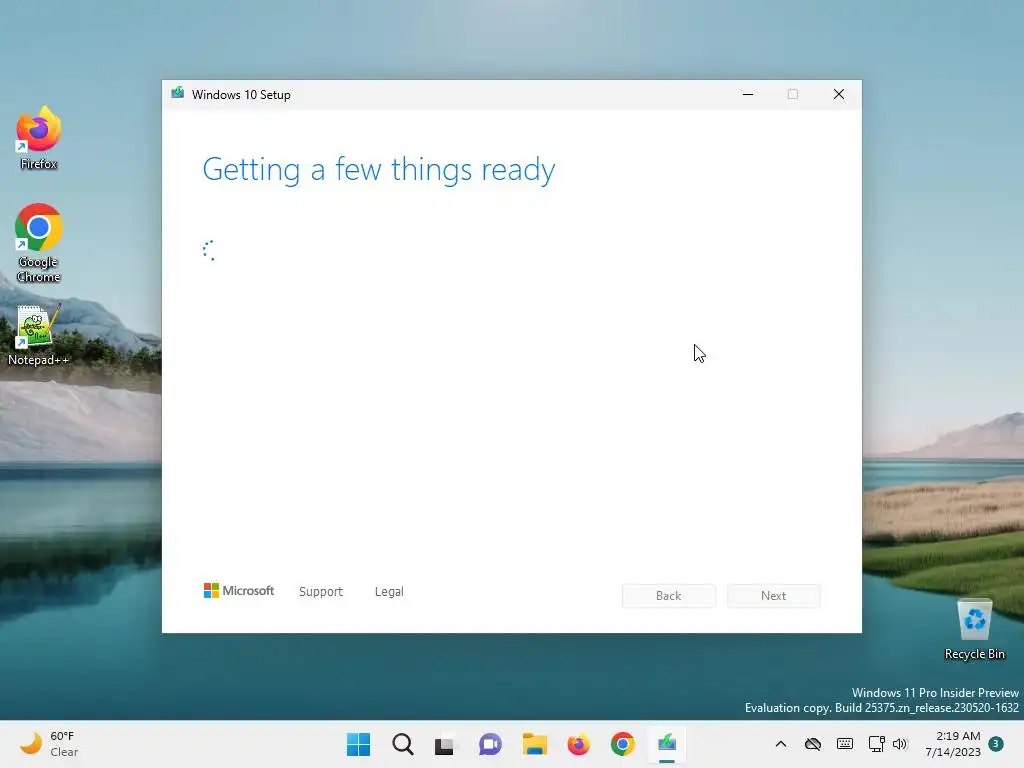
Task: Click the Next button in Setup
Action: pos(773,596)
